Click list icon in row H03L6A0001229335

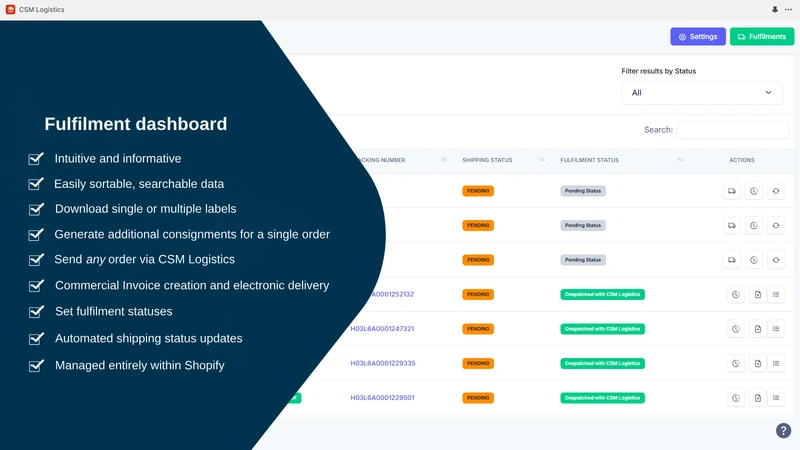coord(776,363)
